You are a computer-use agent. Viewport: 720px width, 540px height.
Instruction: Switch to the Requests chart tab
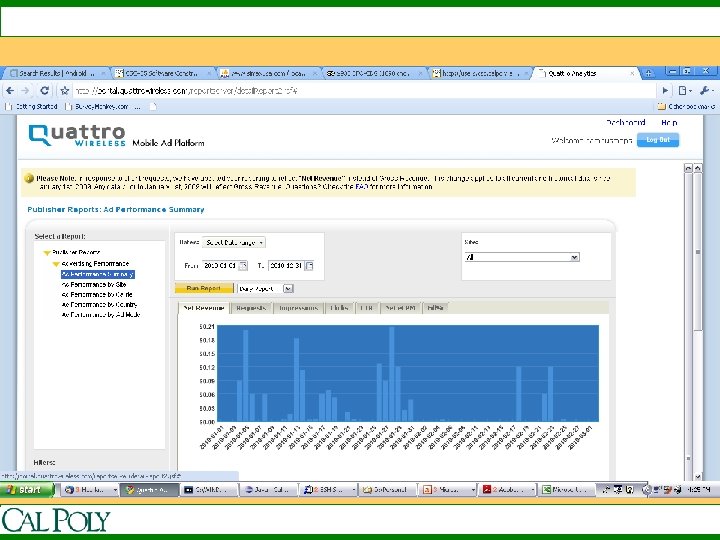pyautogui.click(x=251, y=308)
